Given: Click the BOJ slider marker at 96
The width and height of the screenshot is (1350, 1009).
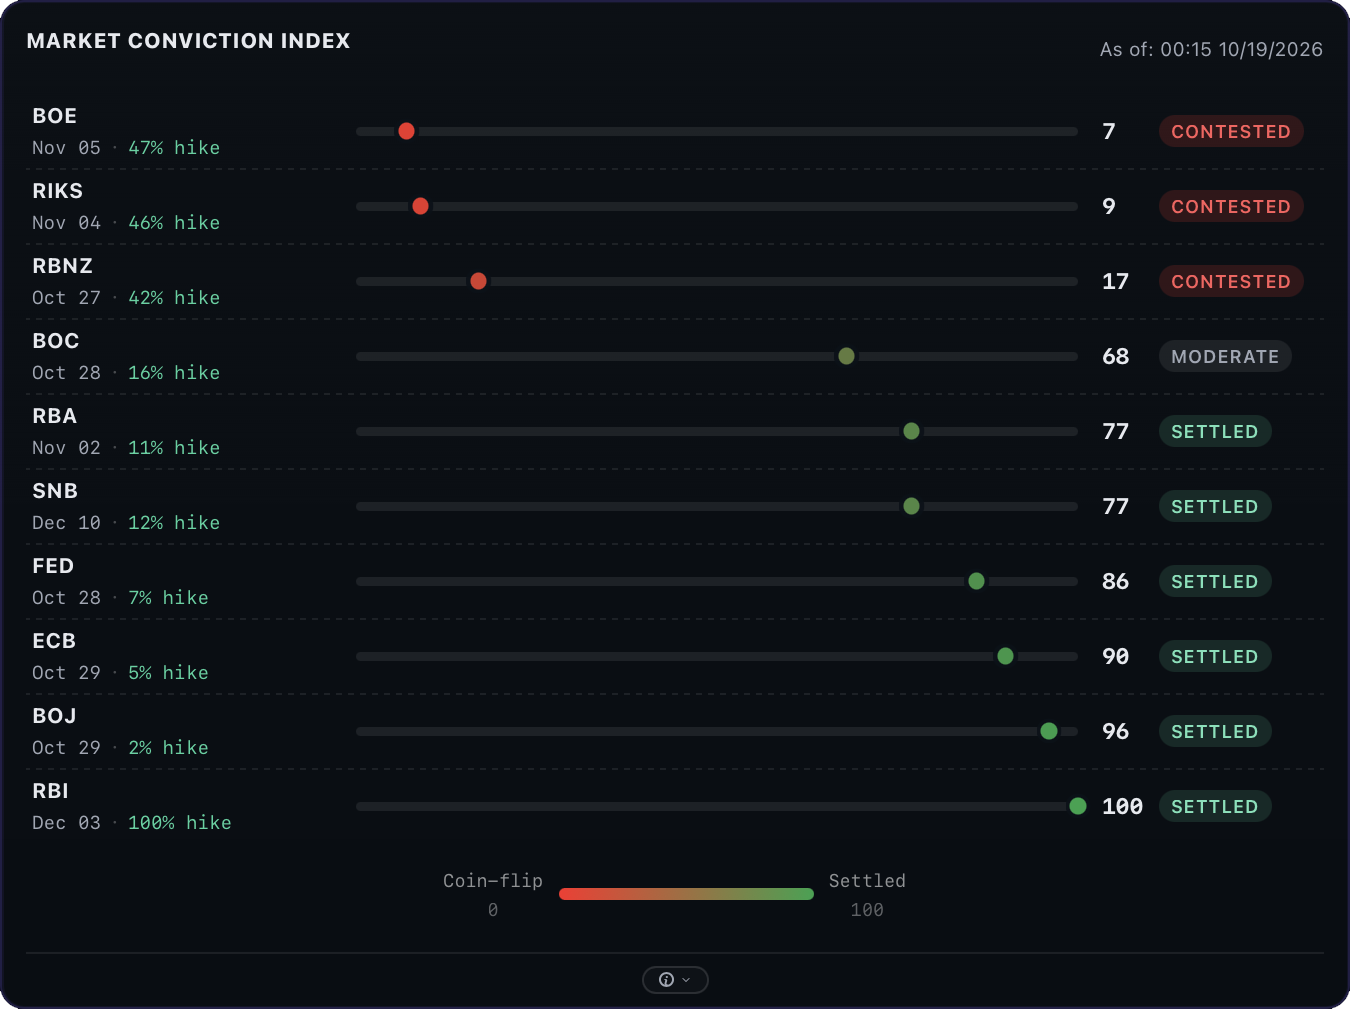Looking at the screenshot, I should [1049, 731].
